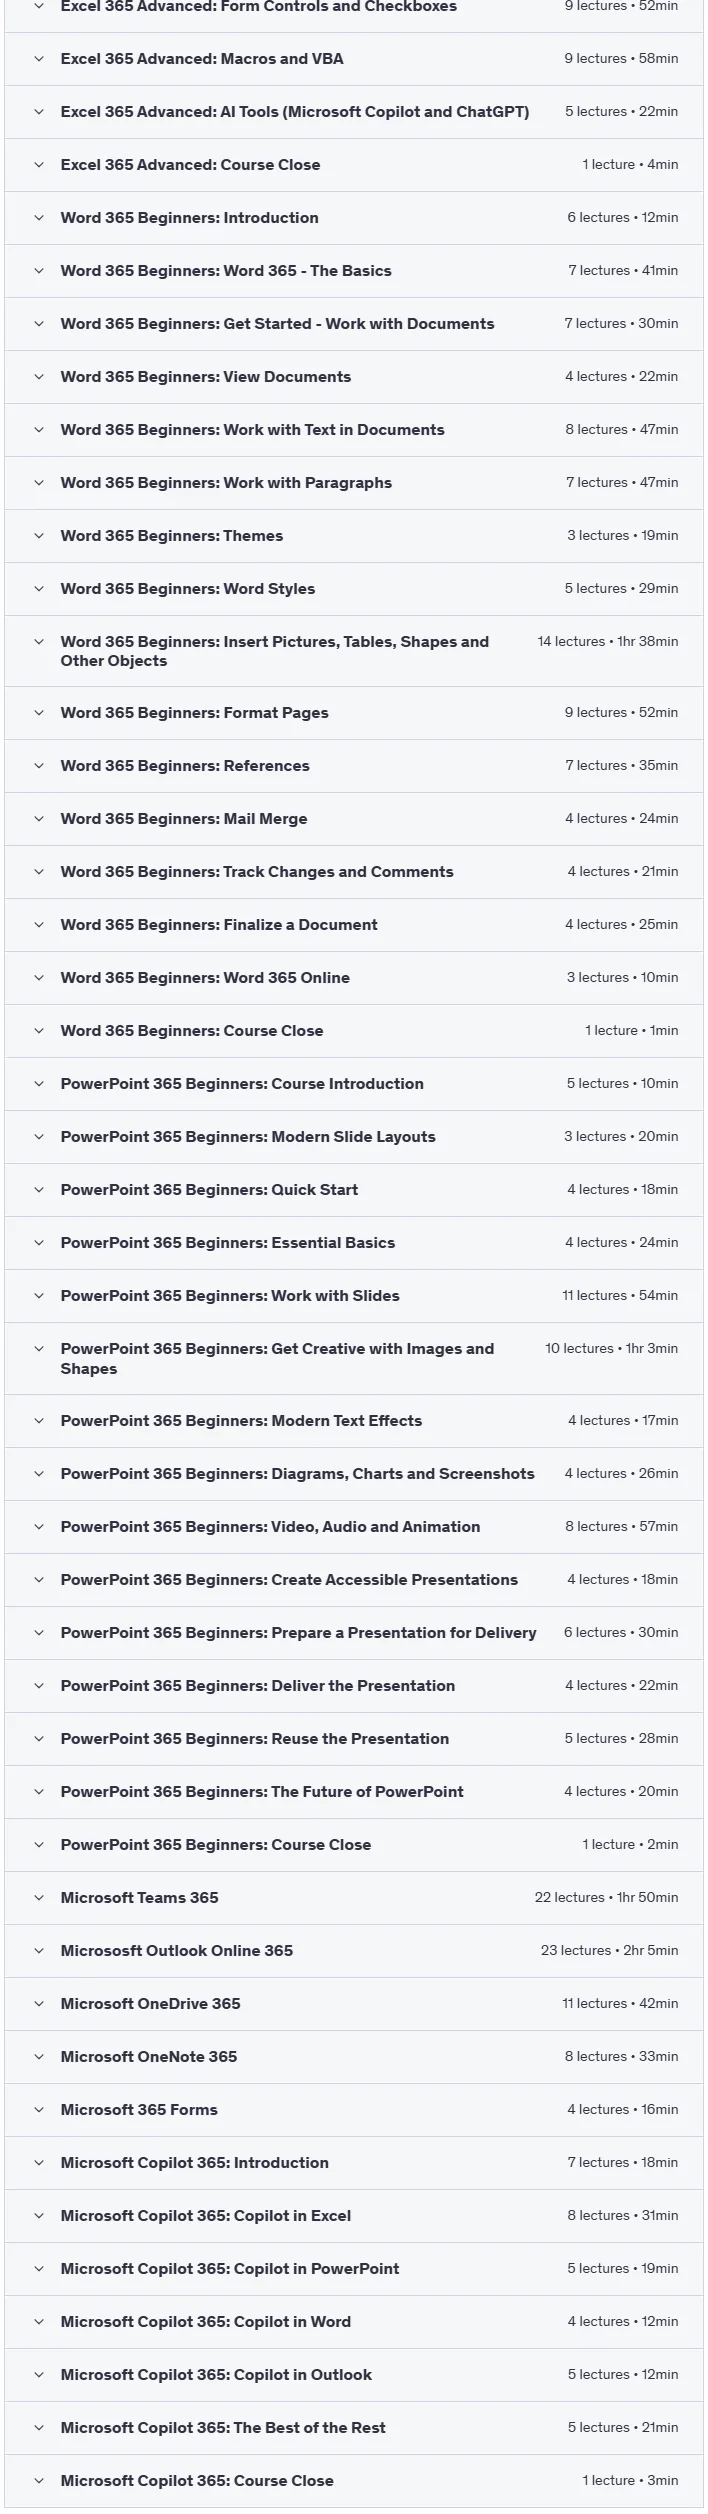Expand Word 365 Beginners: Word Styles chevron
The height and width of the screenshot is (2514, 708).
pos(39,589)
